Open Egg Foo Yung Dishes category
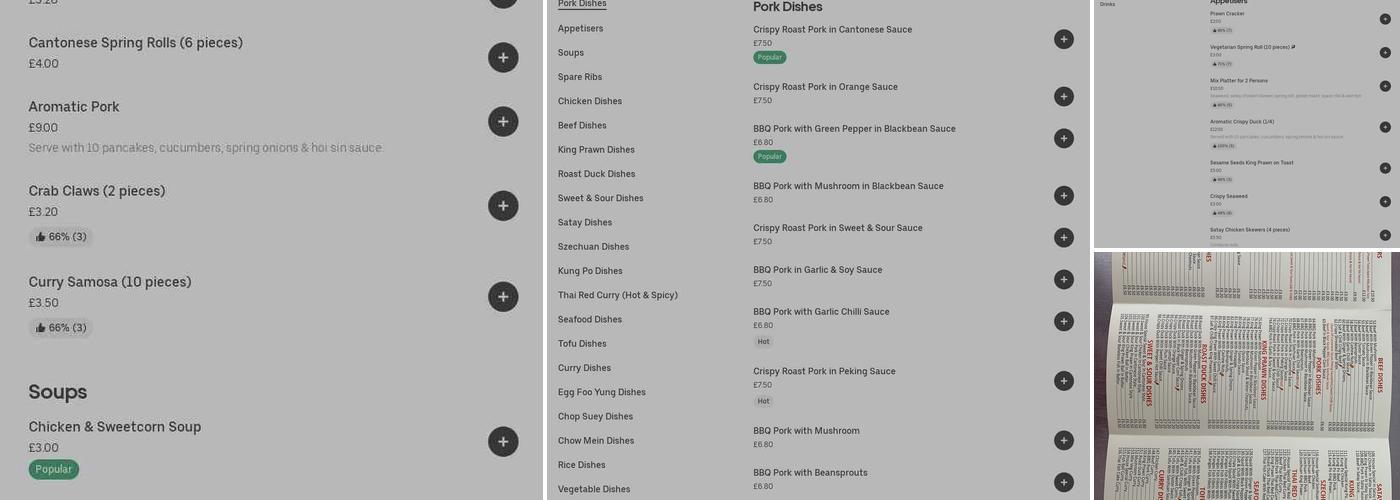1400x500 pixels. click(601, 392)
